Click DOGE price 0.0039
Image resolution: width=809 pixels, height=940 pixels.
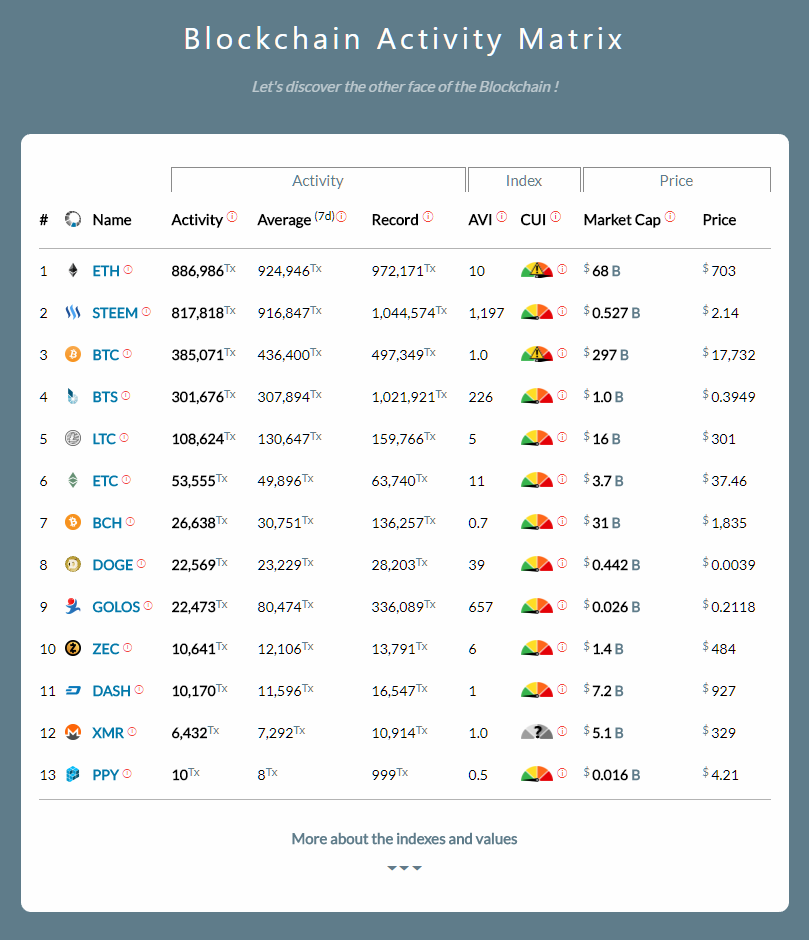[729, 564]
